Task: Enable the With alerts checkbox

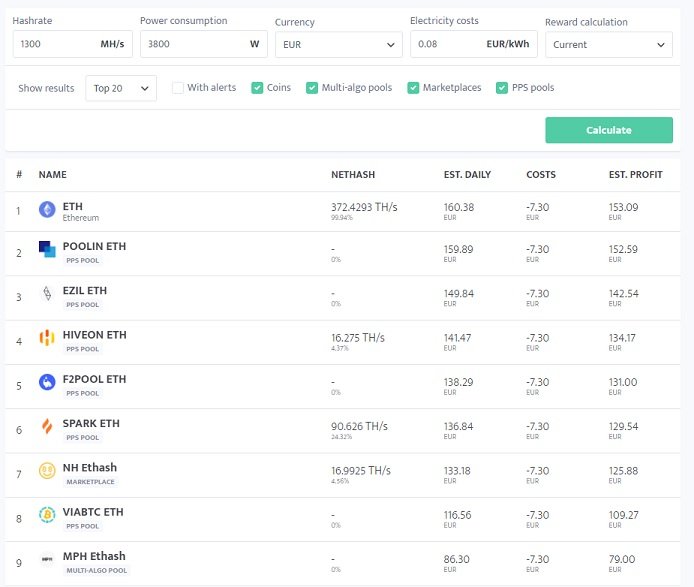Action: (x=178, y=88)
